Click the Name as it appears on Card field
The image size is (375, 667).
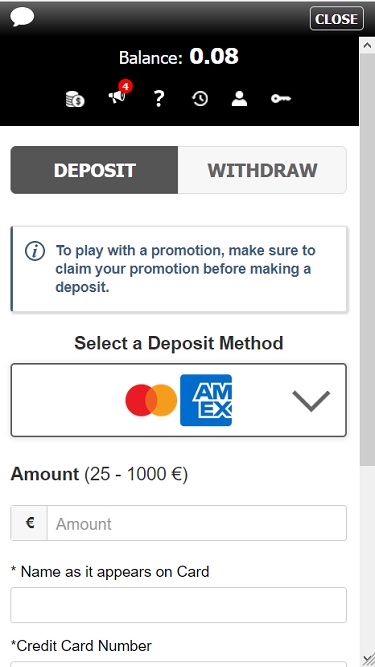[x=179, y=605]
